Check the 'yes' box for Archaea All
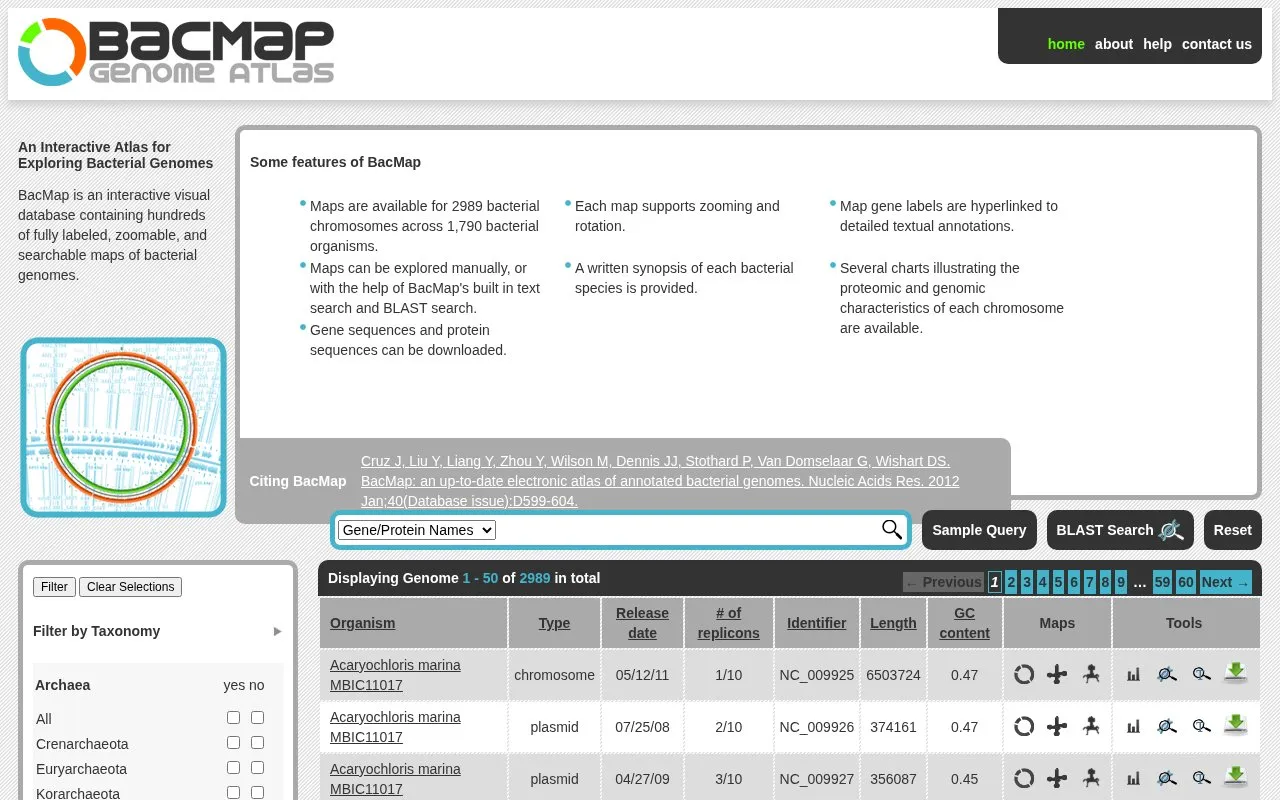The image size is (1280, 800). [x=233, y=718]
